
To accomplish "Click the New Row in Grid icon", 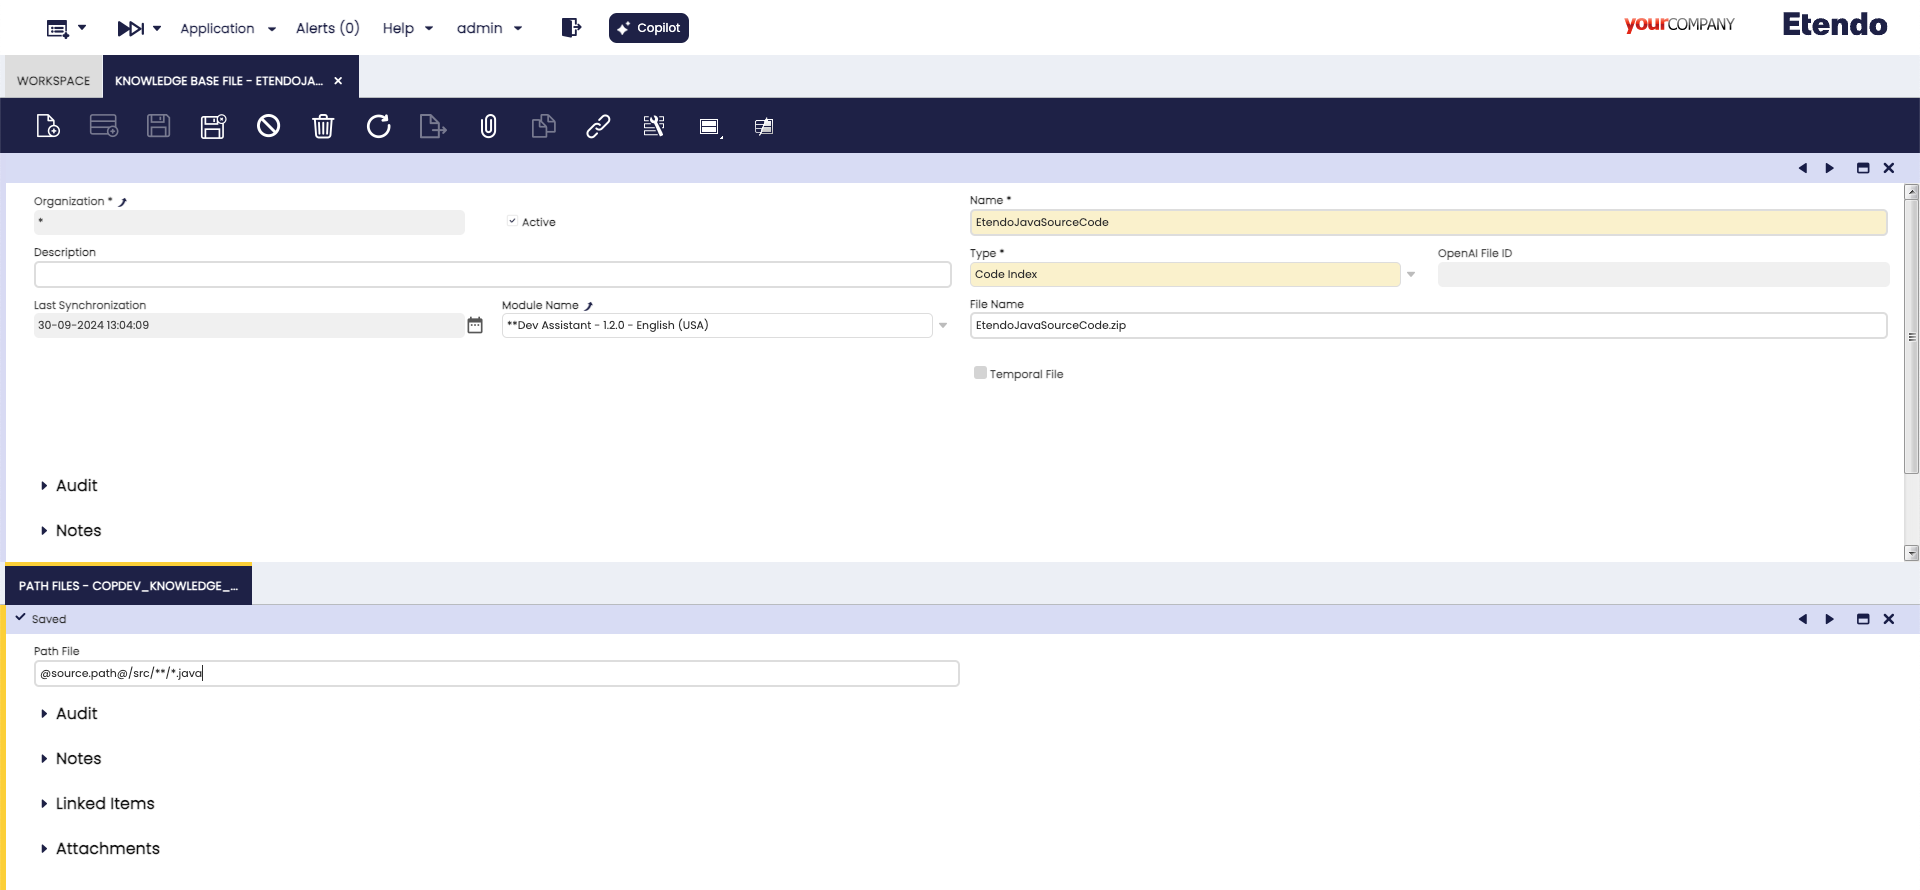I will coord(104,126).
